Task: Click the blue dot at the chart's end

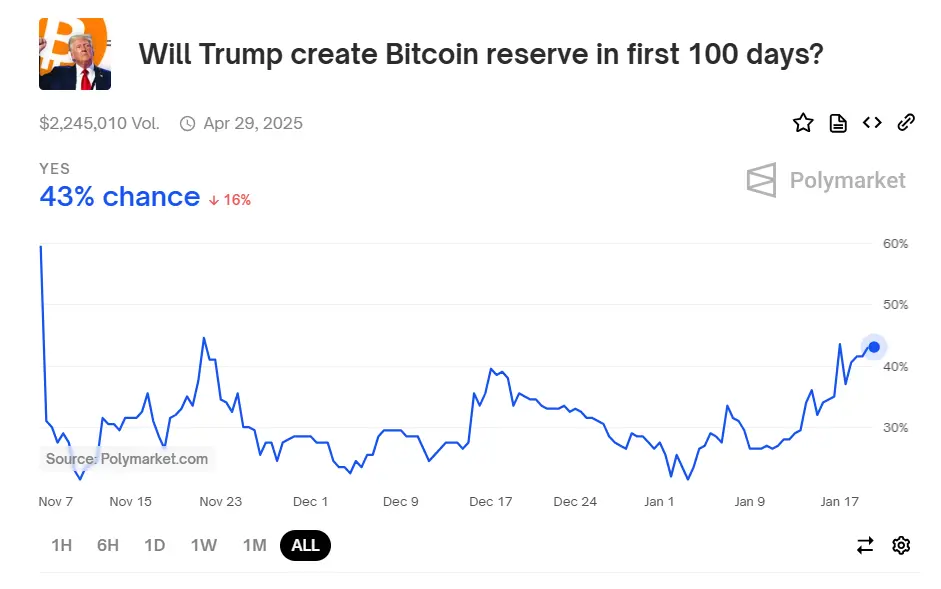Action: click(x=873, y=347)
